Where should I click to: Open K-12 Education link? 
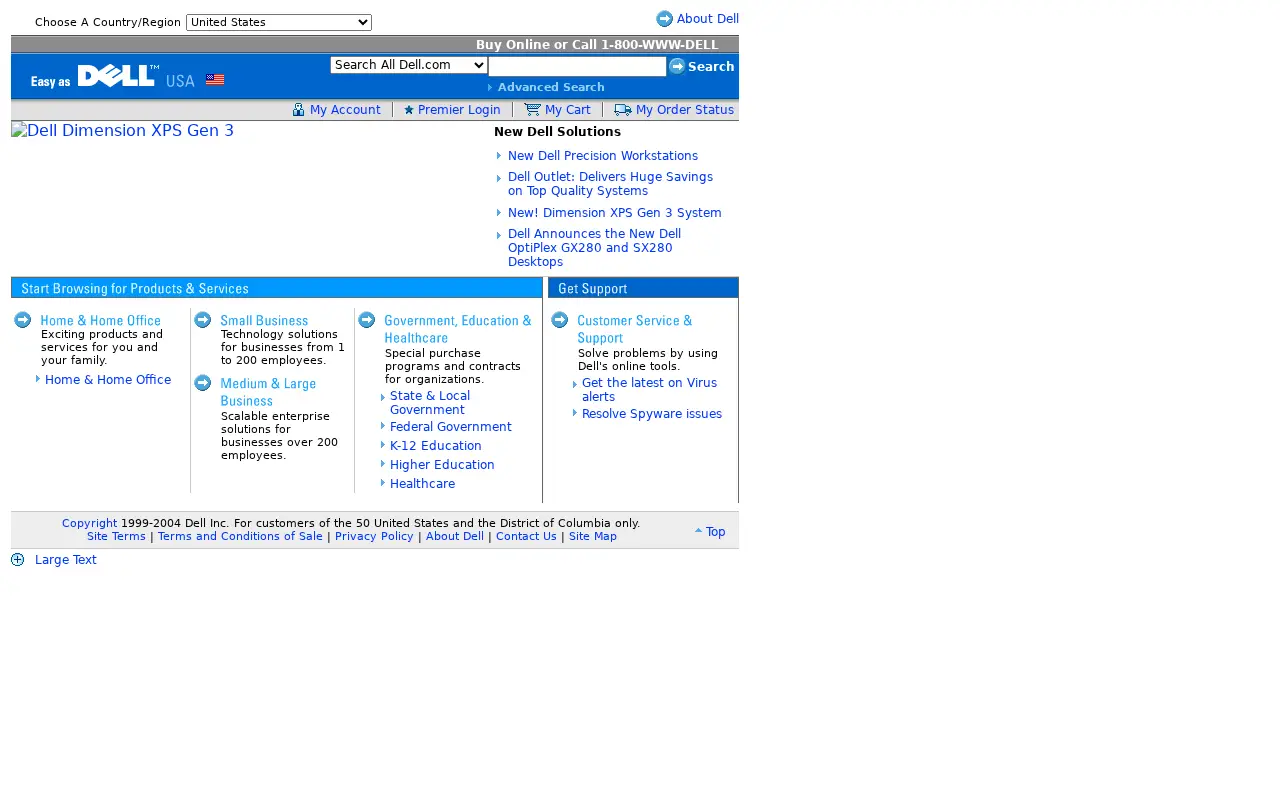click(x=436, y=446)
